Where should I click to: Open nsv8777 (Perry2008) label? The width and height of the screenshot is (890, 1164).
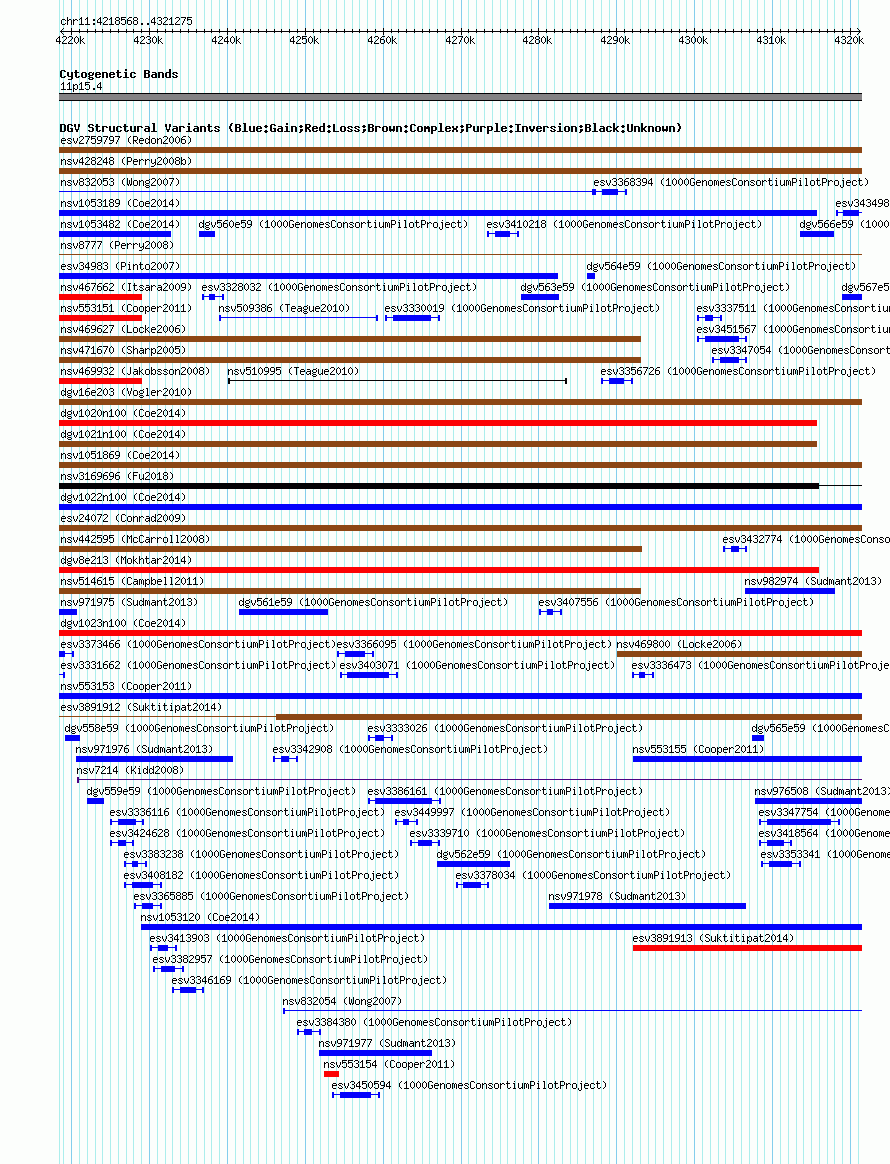pos(117,245)
